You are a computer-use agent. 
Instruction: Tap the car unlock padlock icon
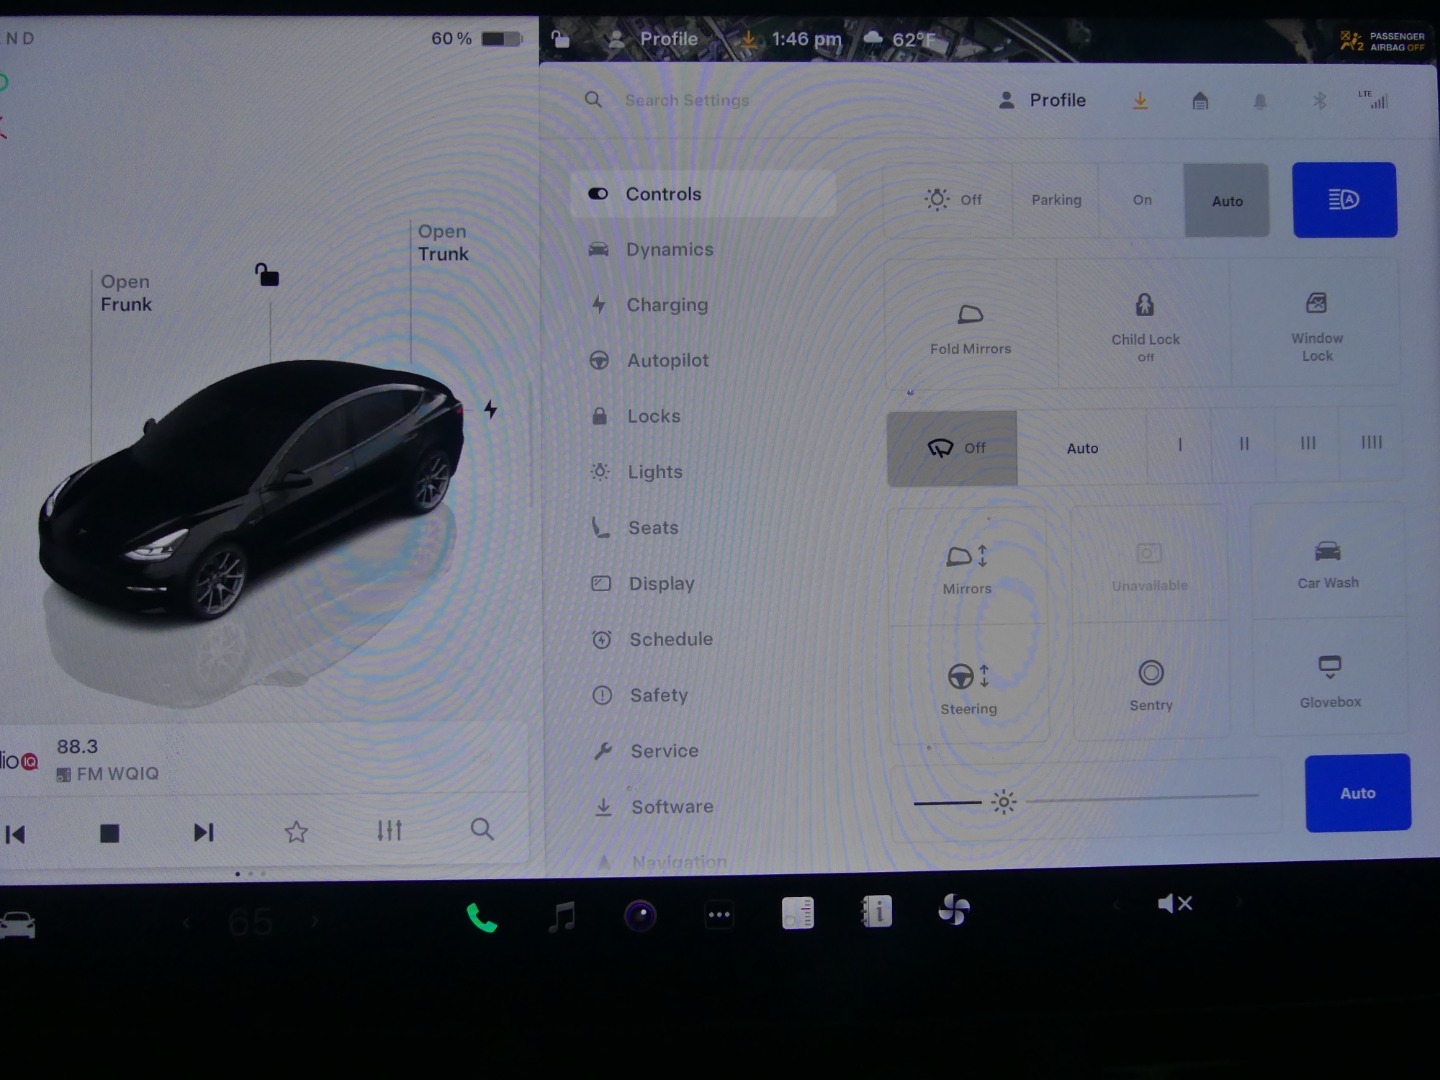tap(267, 275)
